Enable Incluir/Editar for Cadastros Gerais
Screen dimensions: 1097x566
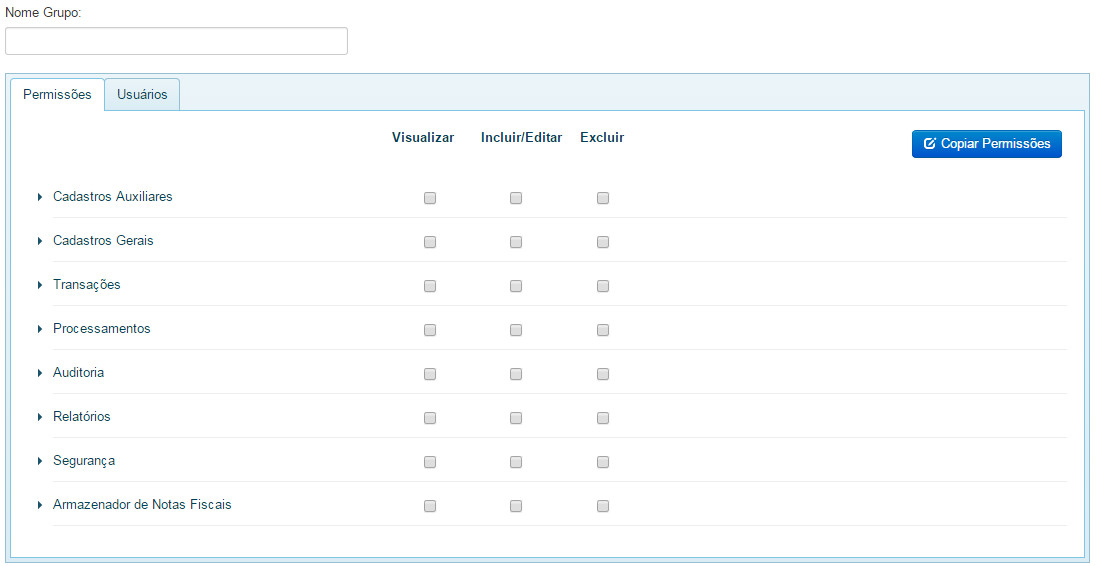[x=516, y=242]
